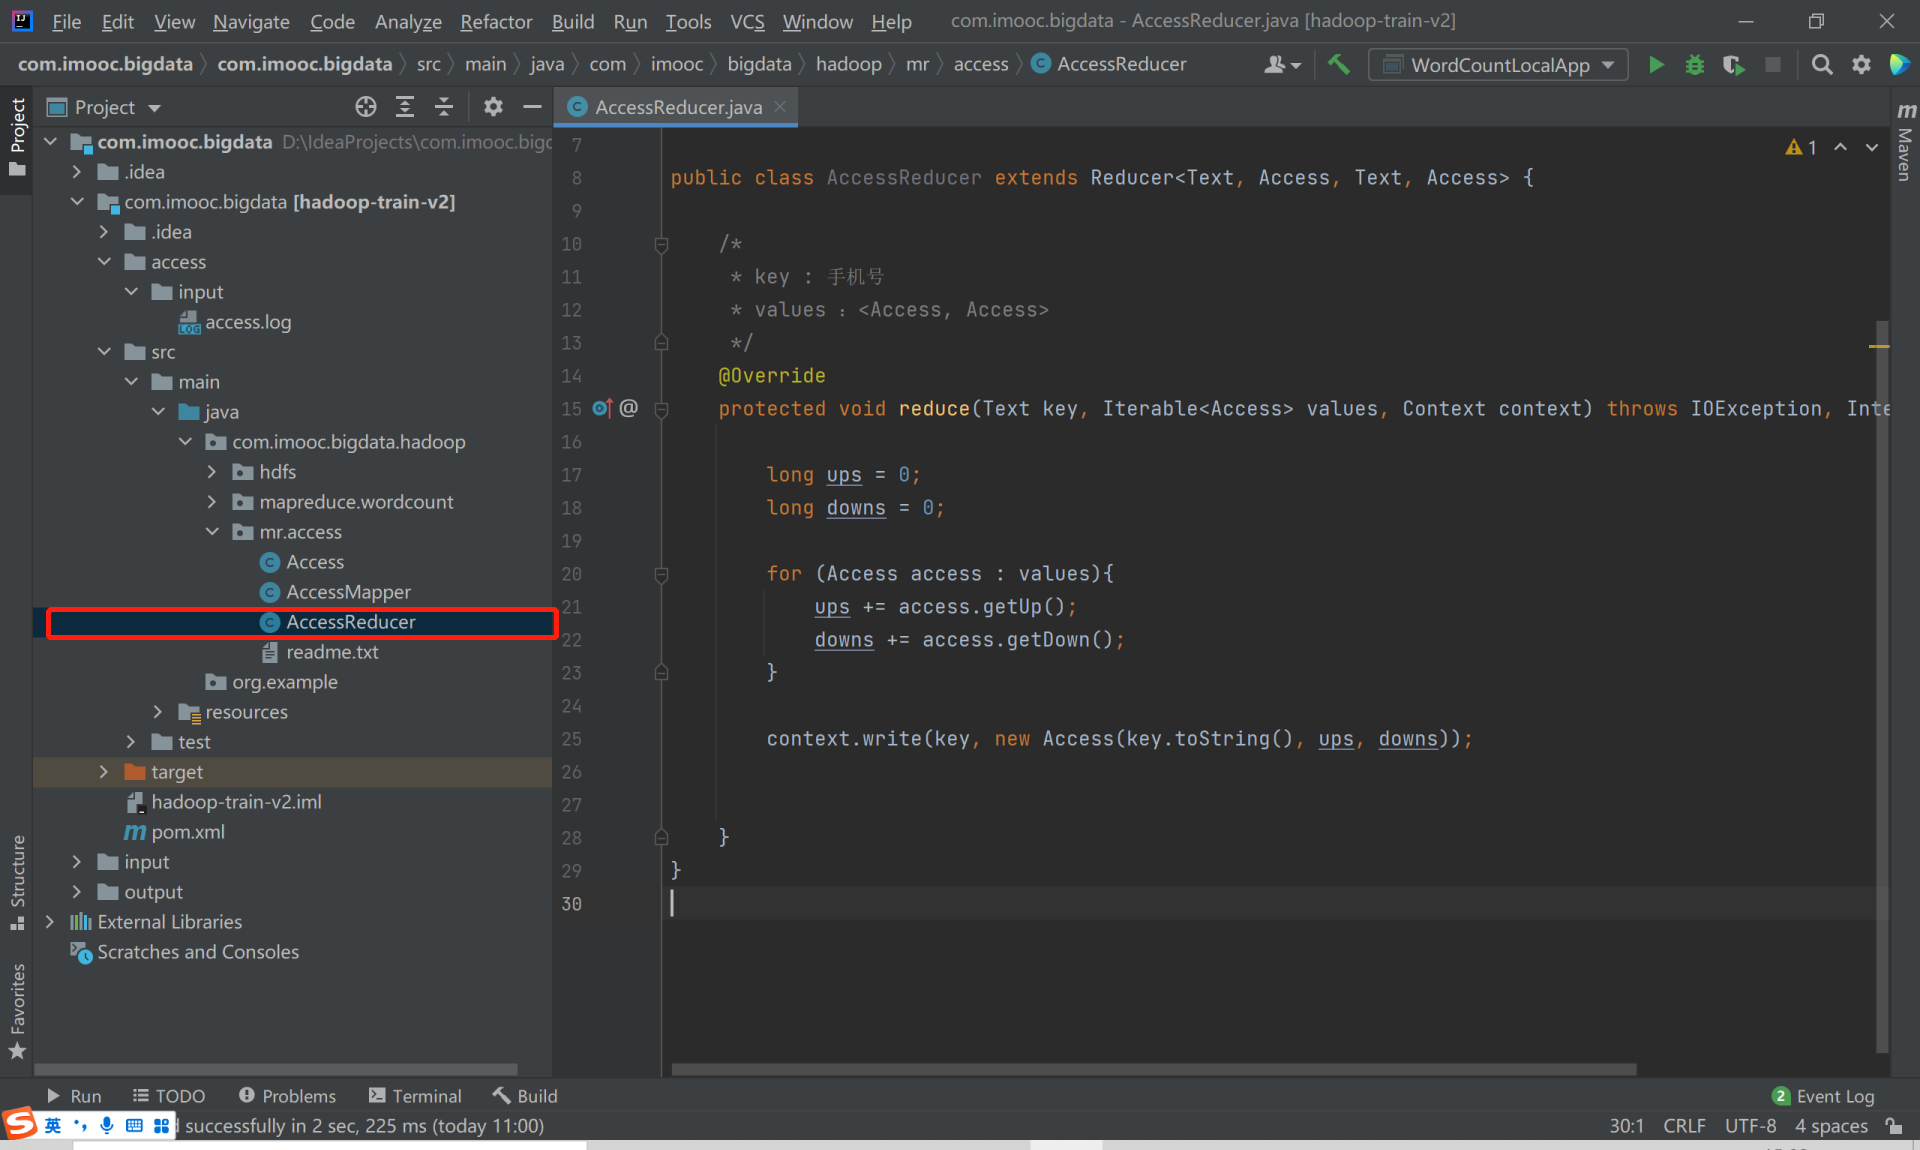Toggle the Structure tool window
The width and height of the screenshot is (1920, 1150).
(17, 880)
